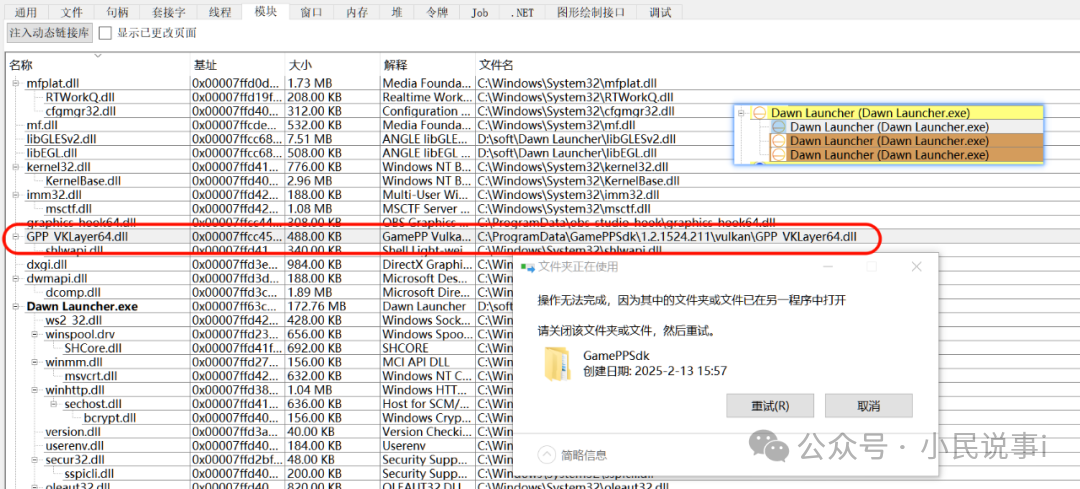Sort by the 大小 column header
The image size is (1080, 489).
point(333,65)
